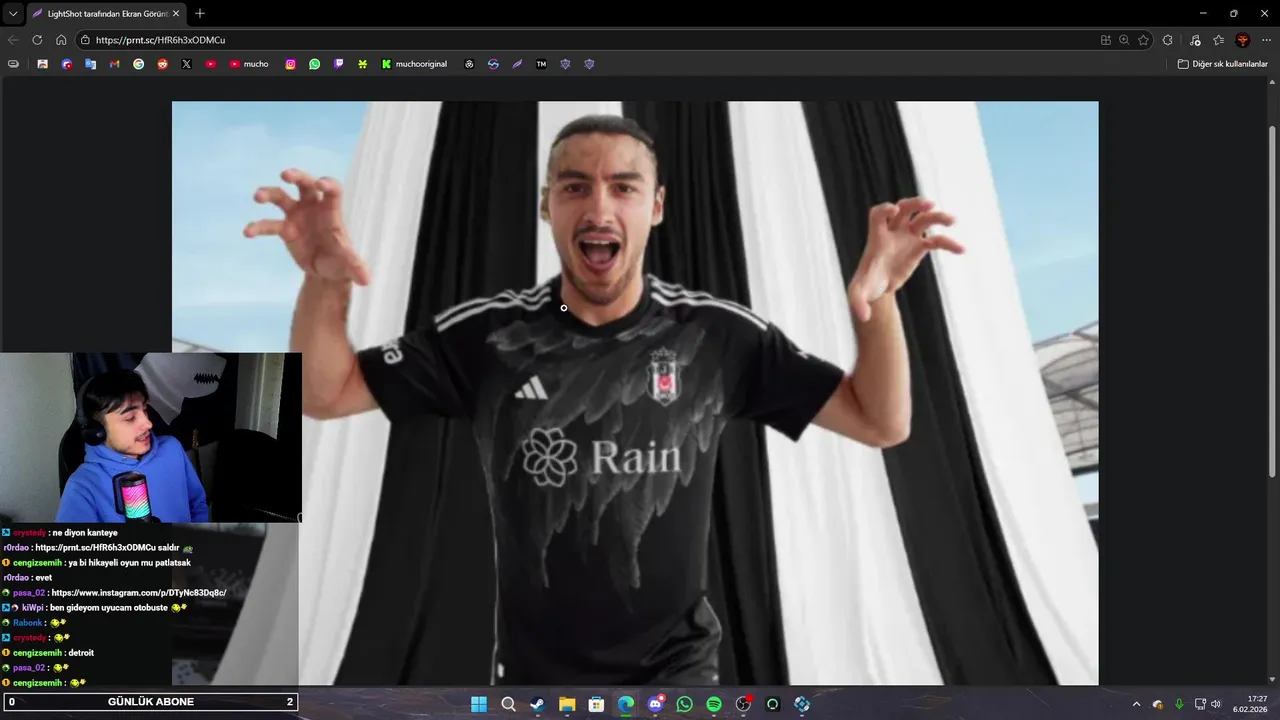Open the Reddit bookmark

pos(162,64)
